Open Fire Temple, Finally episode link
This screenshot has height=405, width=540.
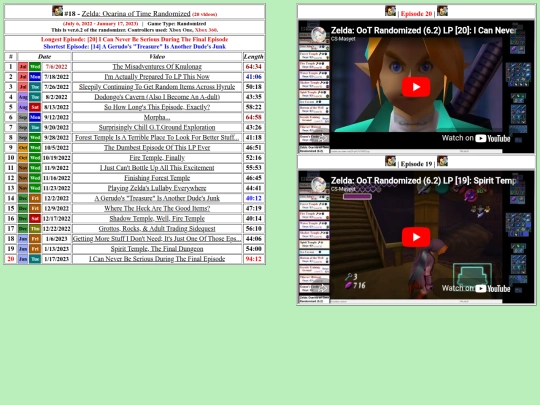pos(157,158)
